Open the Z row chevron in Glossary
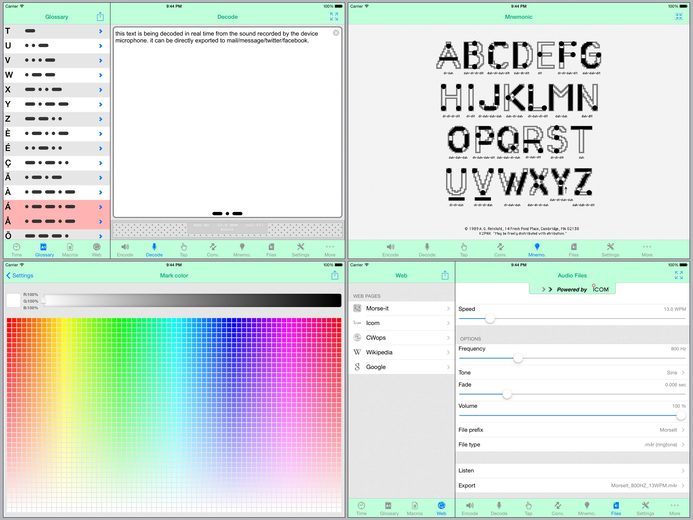The height and width of the screenshot is (520, 693). coord(101,119)
